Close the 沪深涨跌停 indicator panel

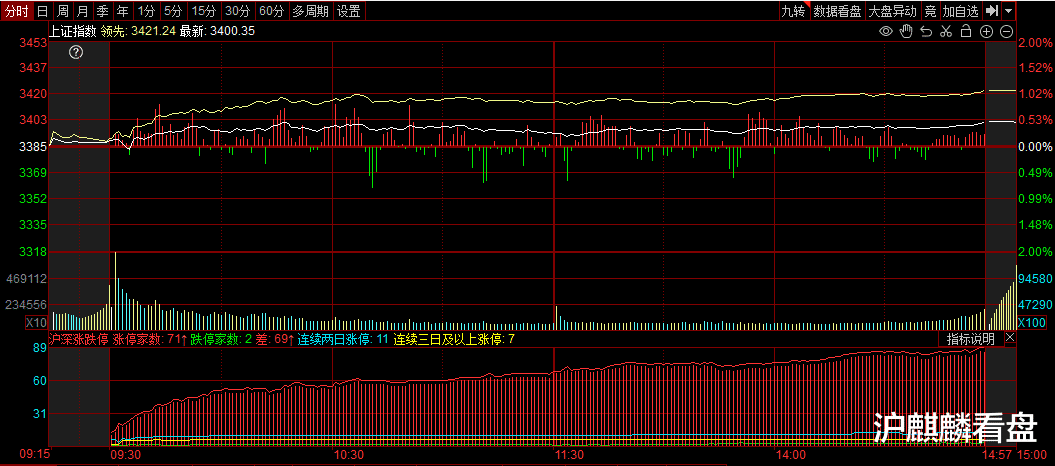point(1010,338)
